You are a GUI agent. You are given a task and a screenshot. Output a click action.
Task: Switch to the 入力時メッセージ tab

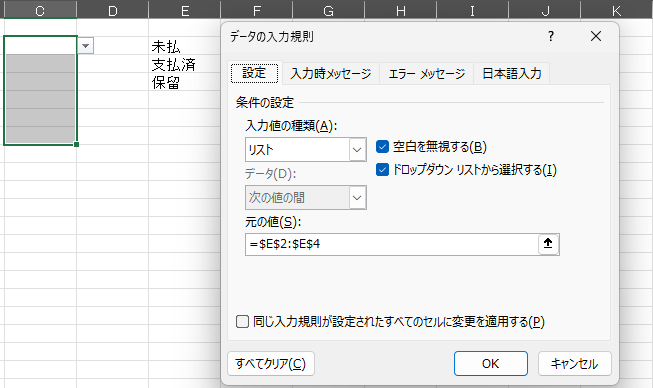331,74
